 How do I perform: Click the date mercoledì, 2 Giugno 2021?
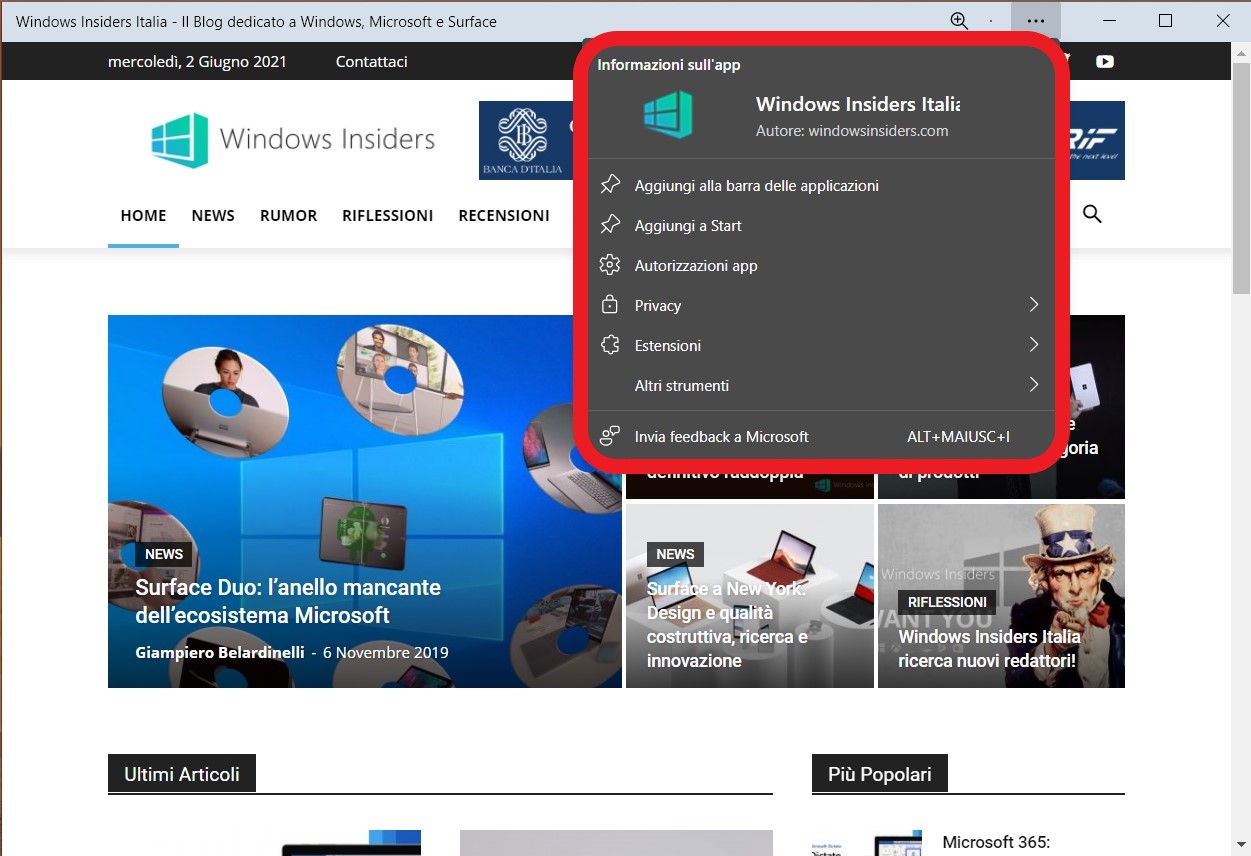pos(197,61)
